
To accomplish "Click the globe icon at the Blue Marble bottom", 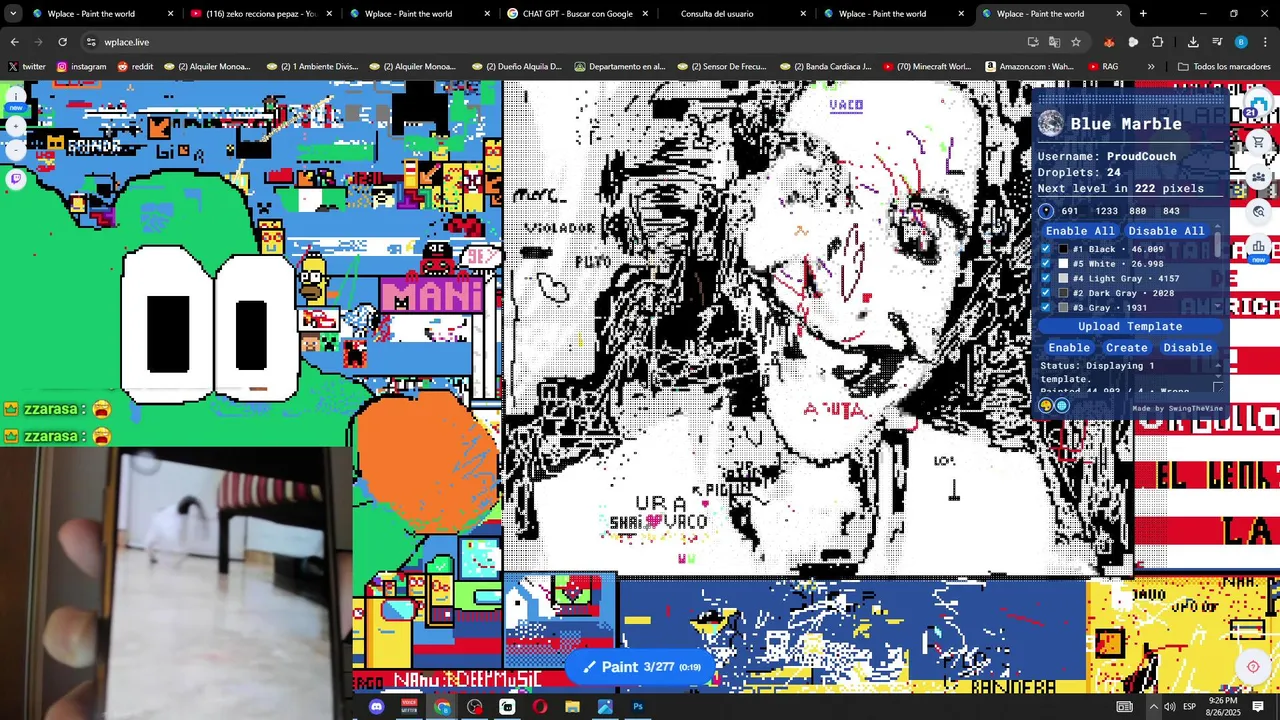I will [1062, 406].
